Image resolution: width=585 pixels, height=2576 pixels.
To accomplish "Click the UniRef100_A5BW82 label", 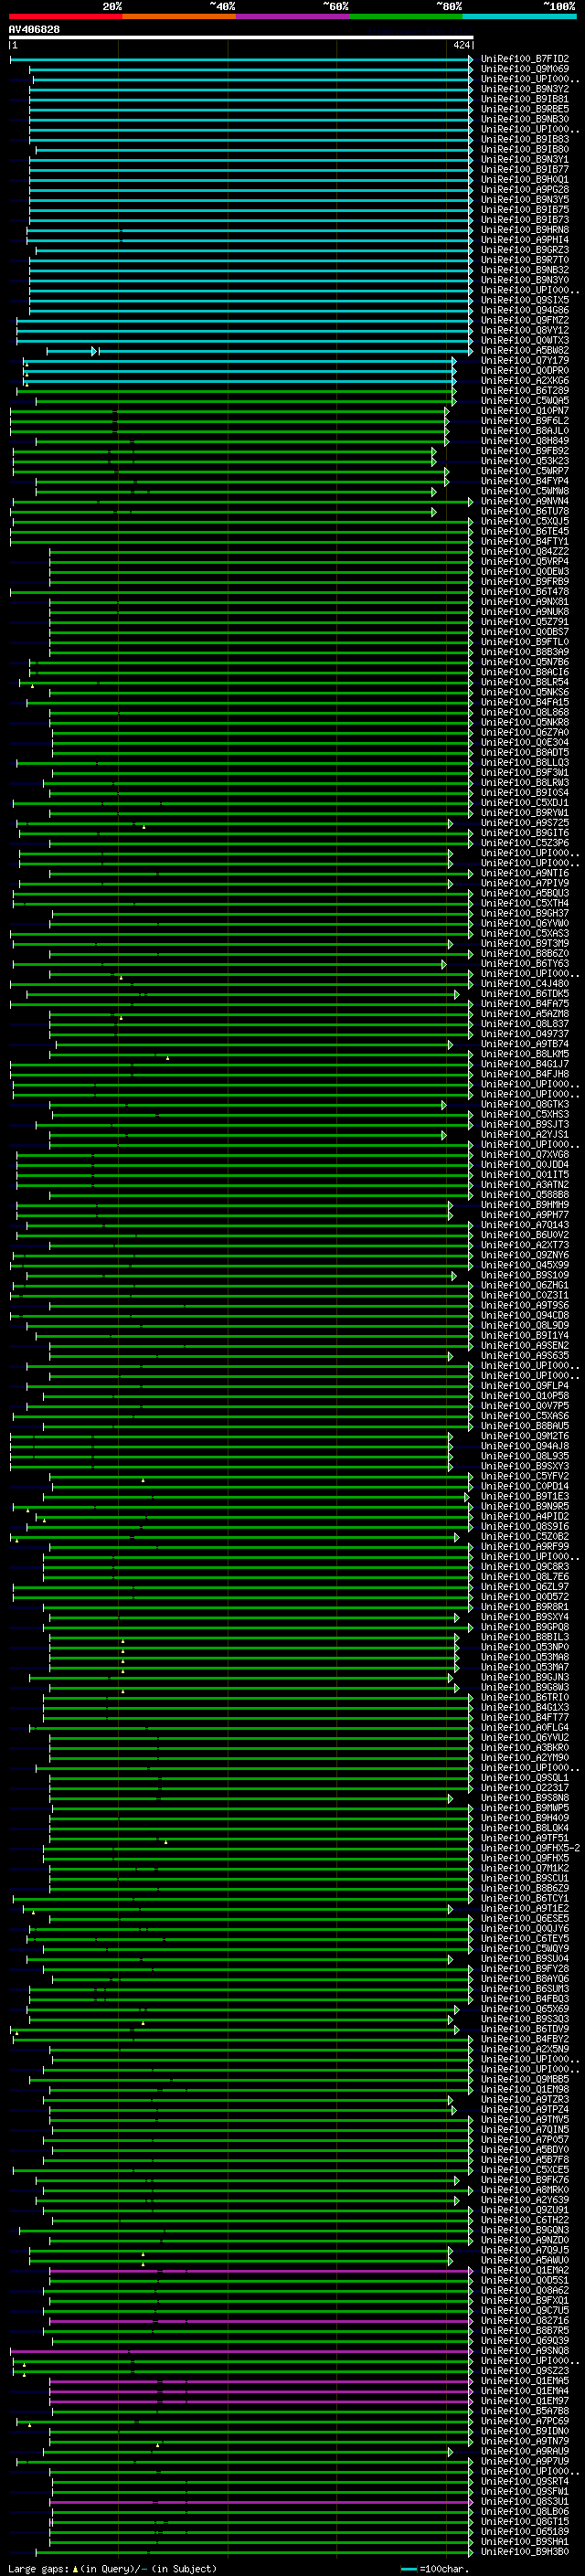I will [525, 351].
